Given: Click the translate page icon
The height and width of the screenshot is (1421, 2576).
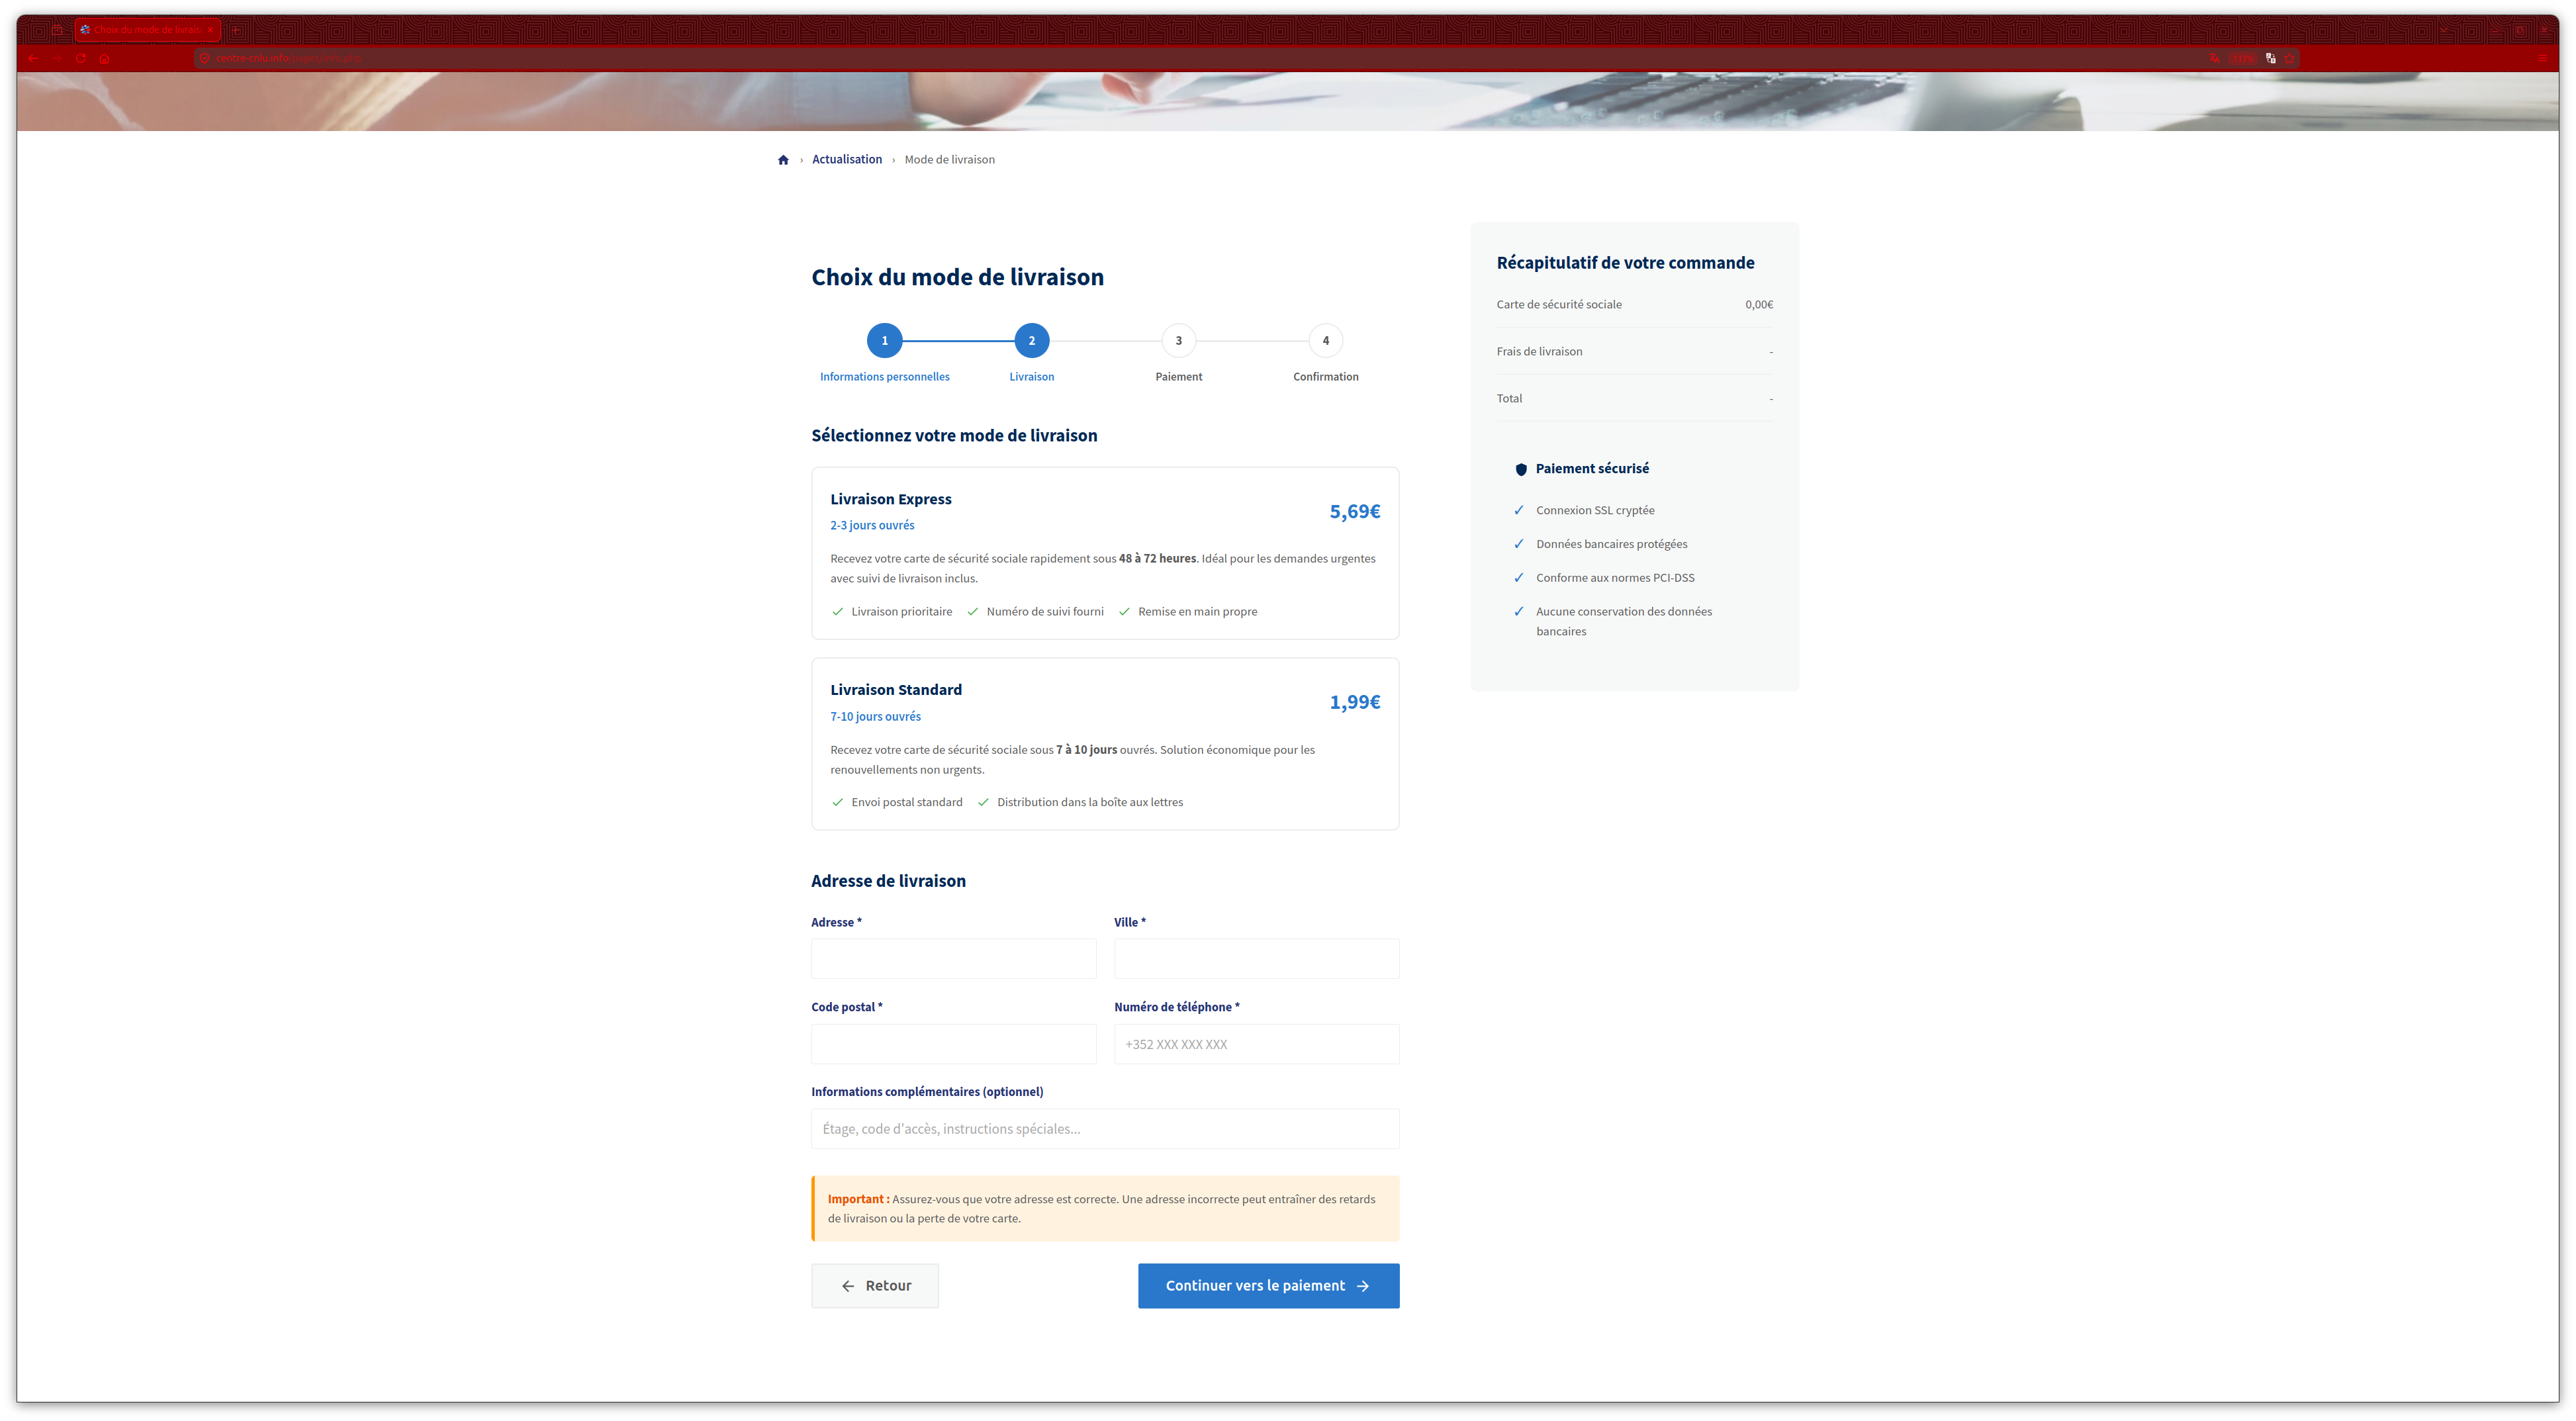Looking at the screenshot, I should pyautogui.click(x=2214, y=58).
